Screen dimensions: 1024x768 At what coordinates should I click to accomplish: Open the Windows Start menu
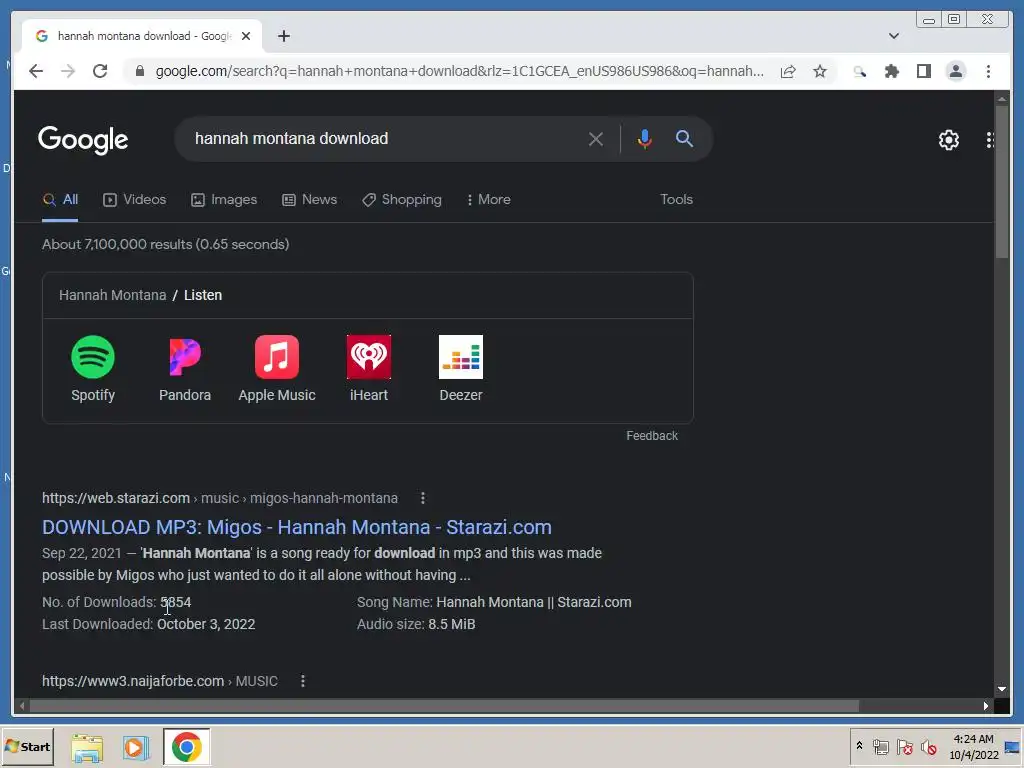pyautogui.click(x=27, y=746)
